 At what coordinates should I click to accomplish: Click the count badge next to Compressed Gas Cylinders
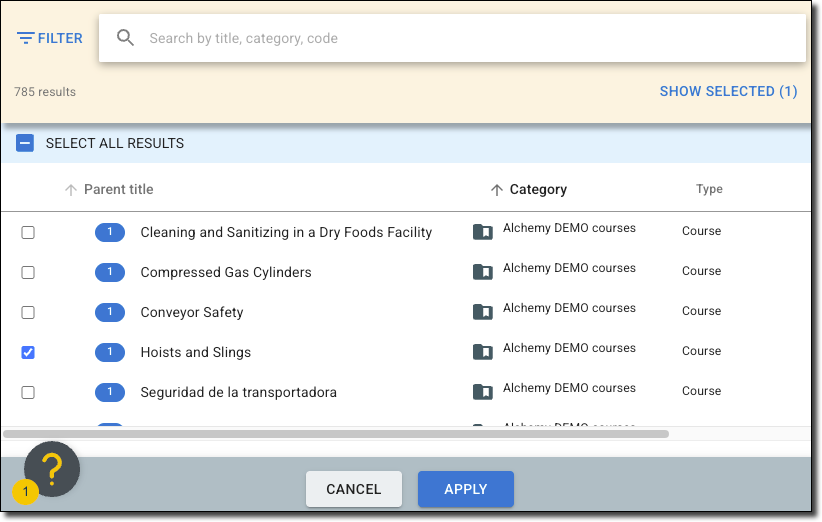(110, 272)
